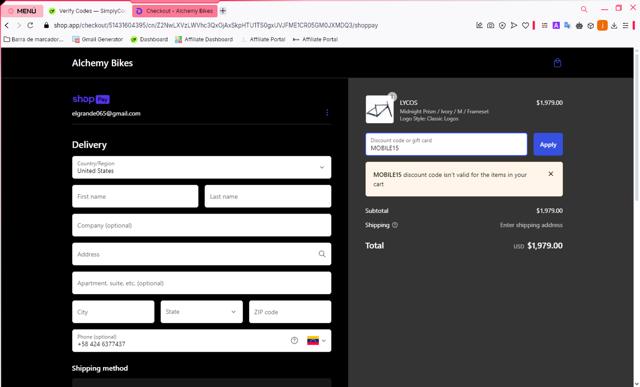Open the cube extensions icon
Image resolution: width=640 pixels, height=387 pixels.
click(x=591, y=25)
